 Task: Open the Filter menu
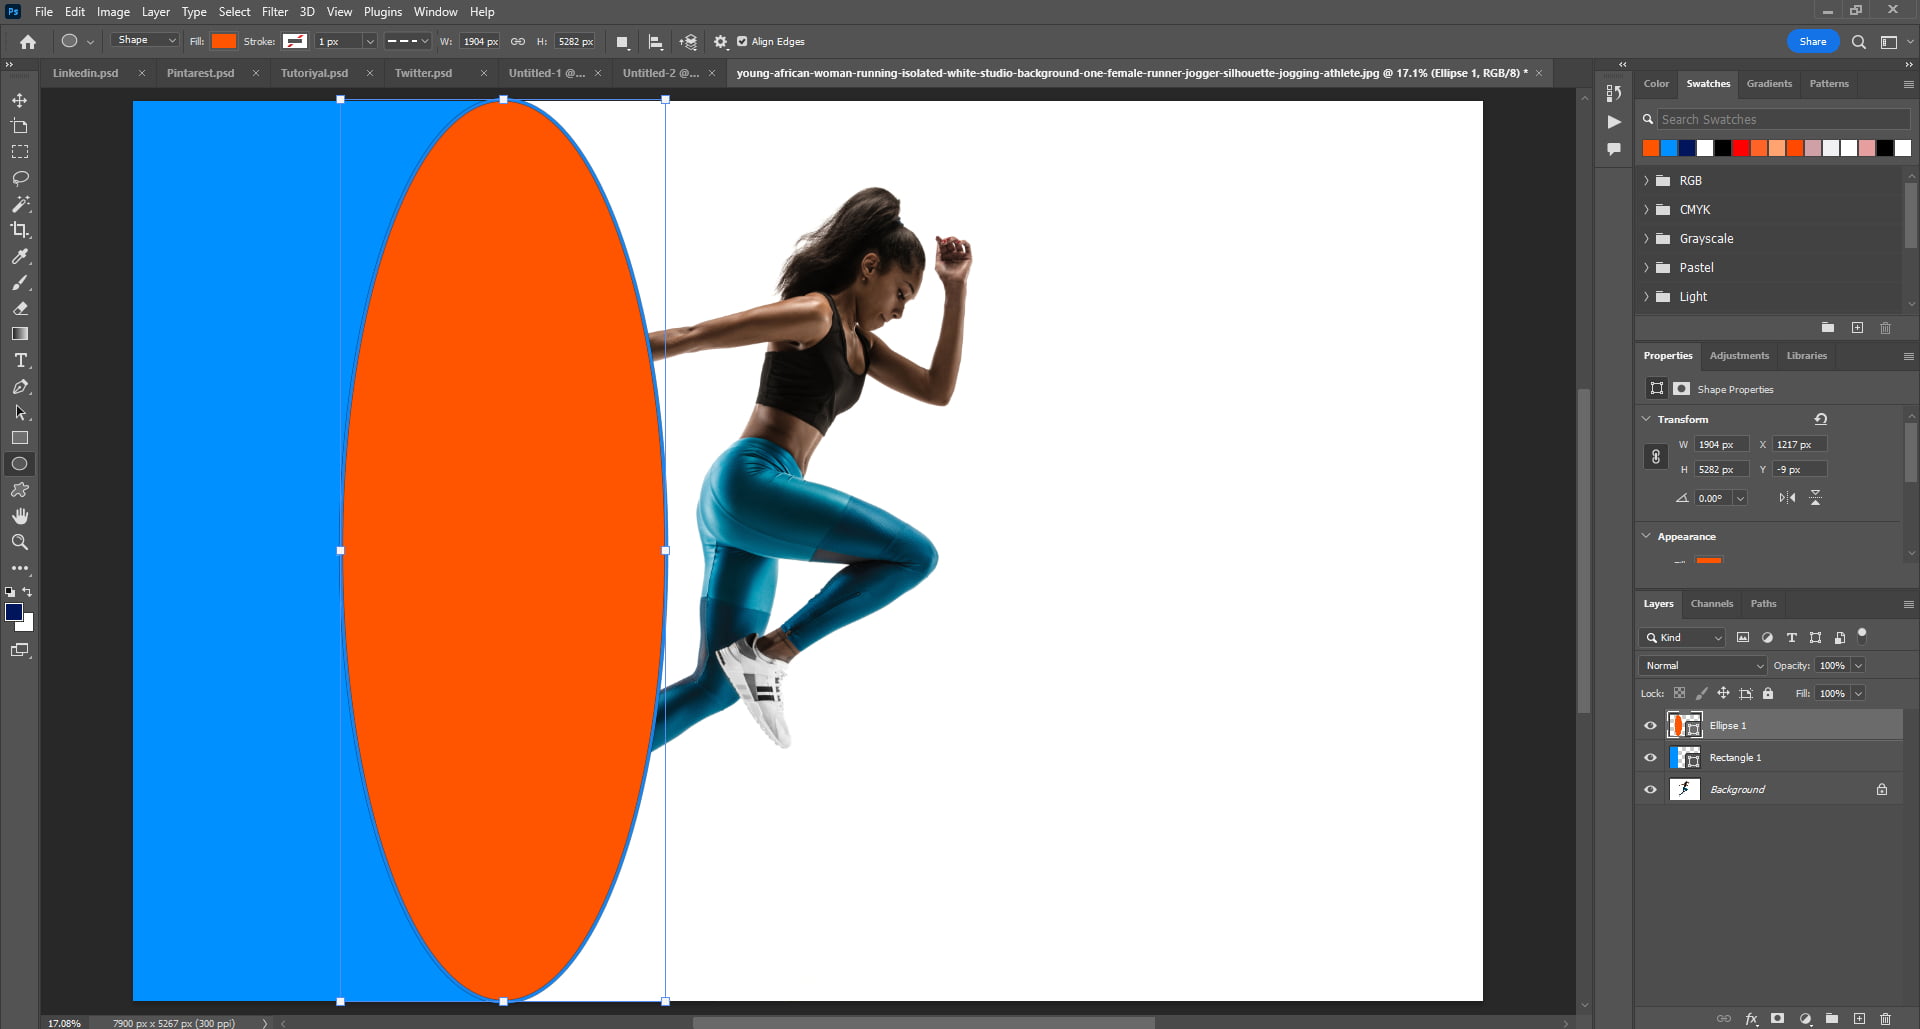click(x=275, y=11)
